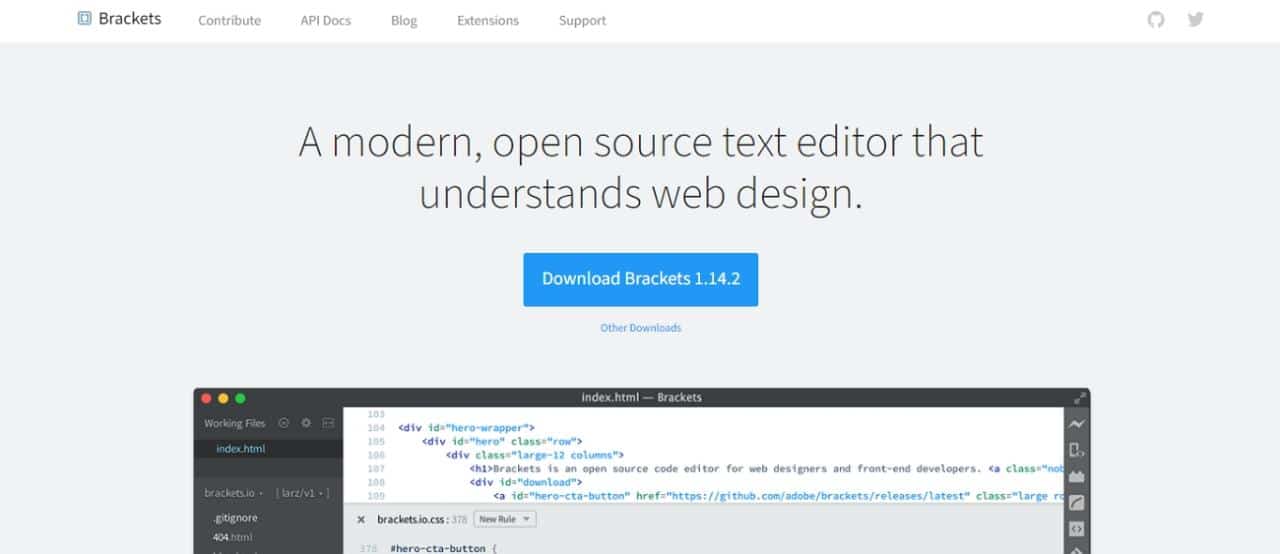Expand the brackets.io project dropdown
Screen dimensions: 1280x554
coord(236,493)
